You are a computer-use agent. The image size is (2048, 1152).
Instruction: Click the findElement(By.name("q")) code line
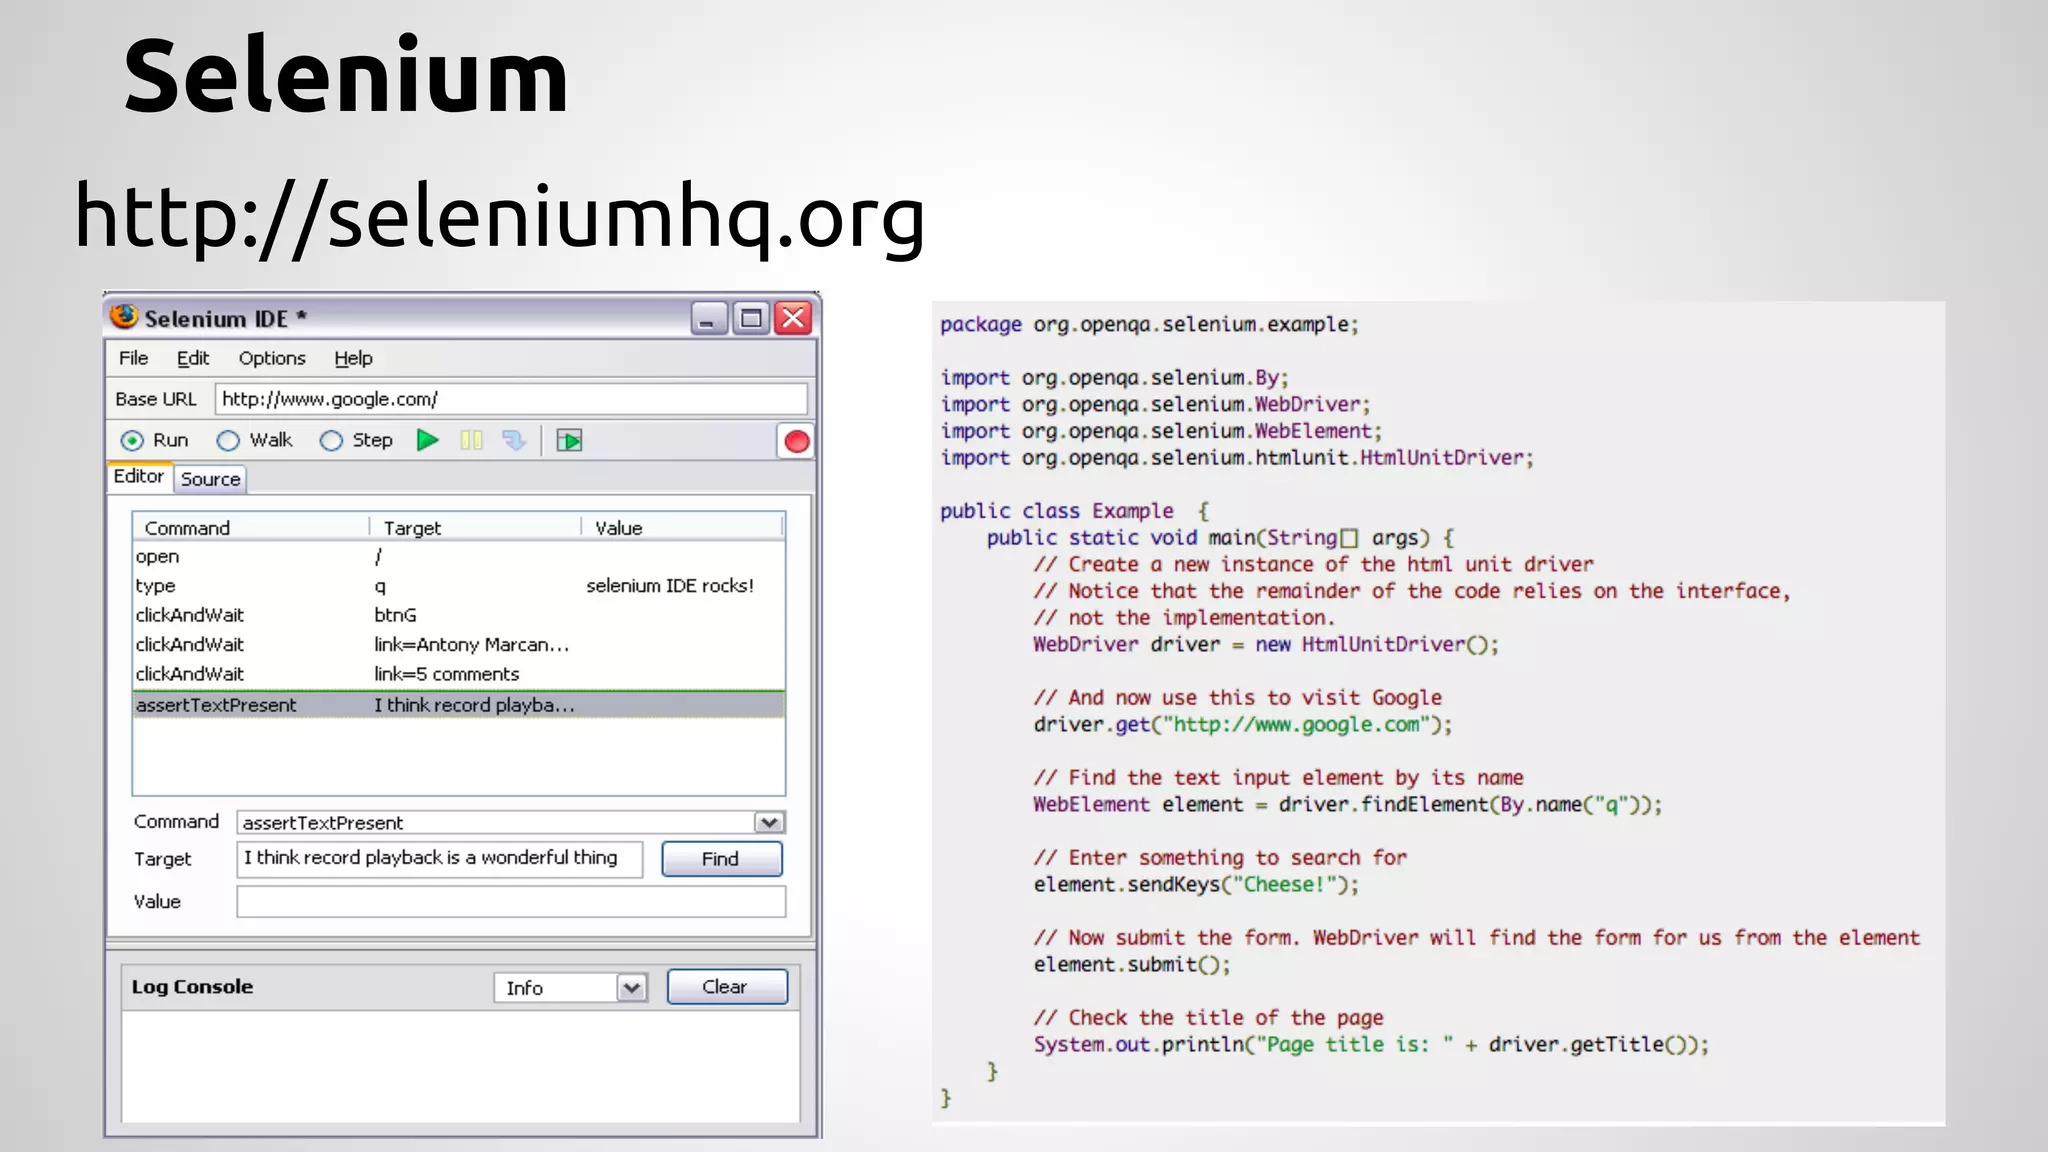[x=1347, y=805]
